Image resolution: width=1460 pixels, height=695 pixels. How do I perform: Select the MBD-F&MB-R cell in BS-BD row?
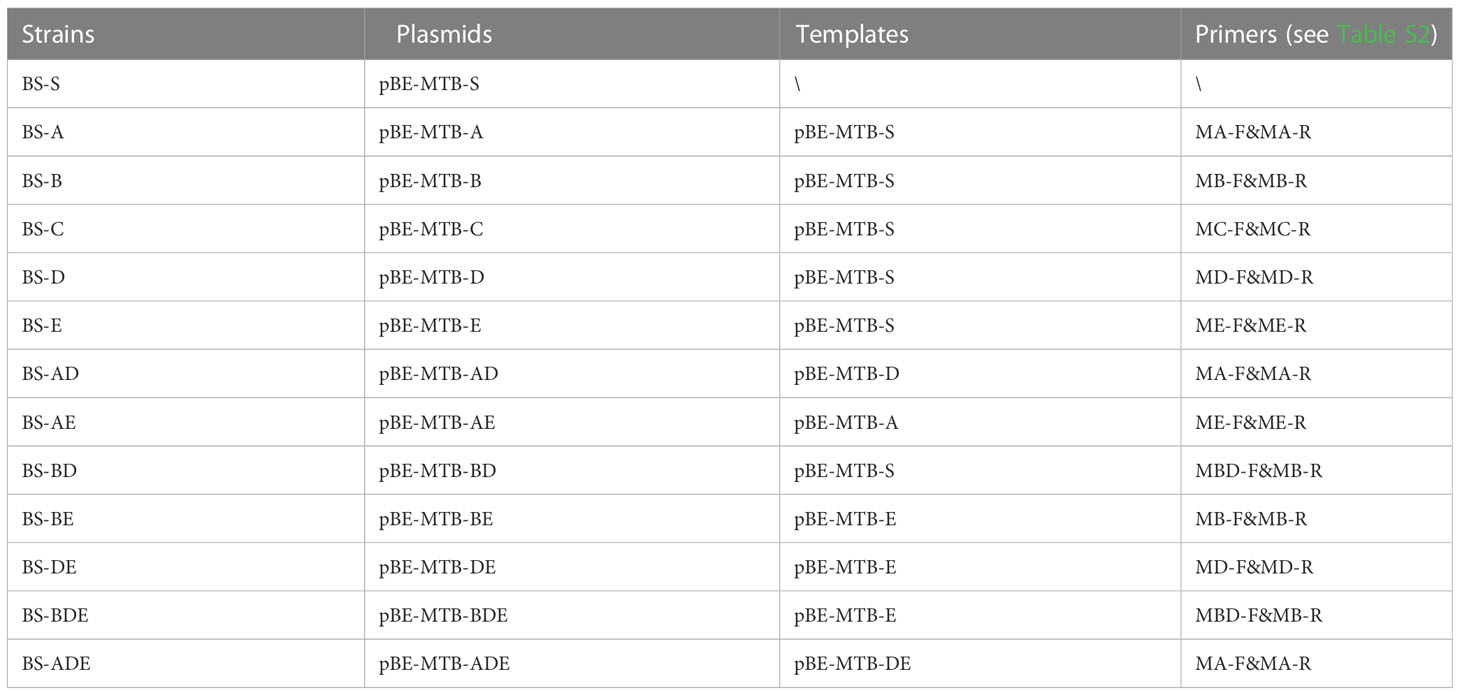(1316, 471)
